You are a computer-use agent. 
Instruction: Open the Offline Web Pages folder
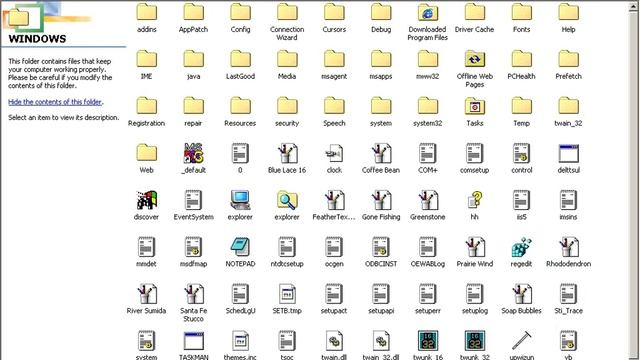[x=474, y=60]
